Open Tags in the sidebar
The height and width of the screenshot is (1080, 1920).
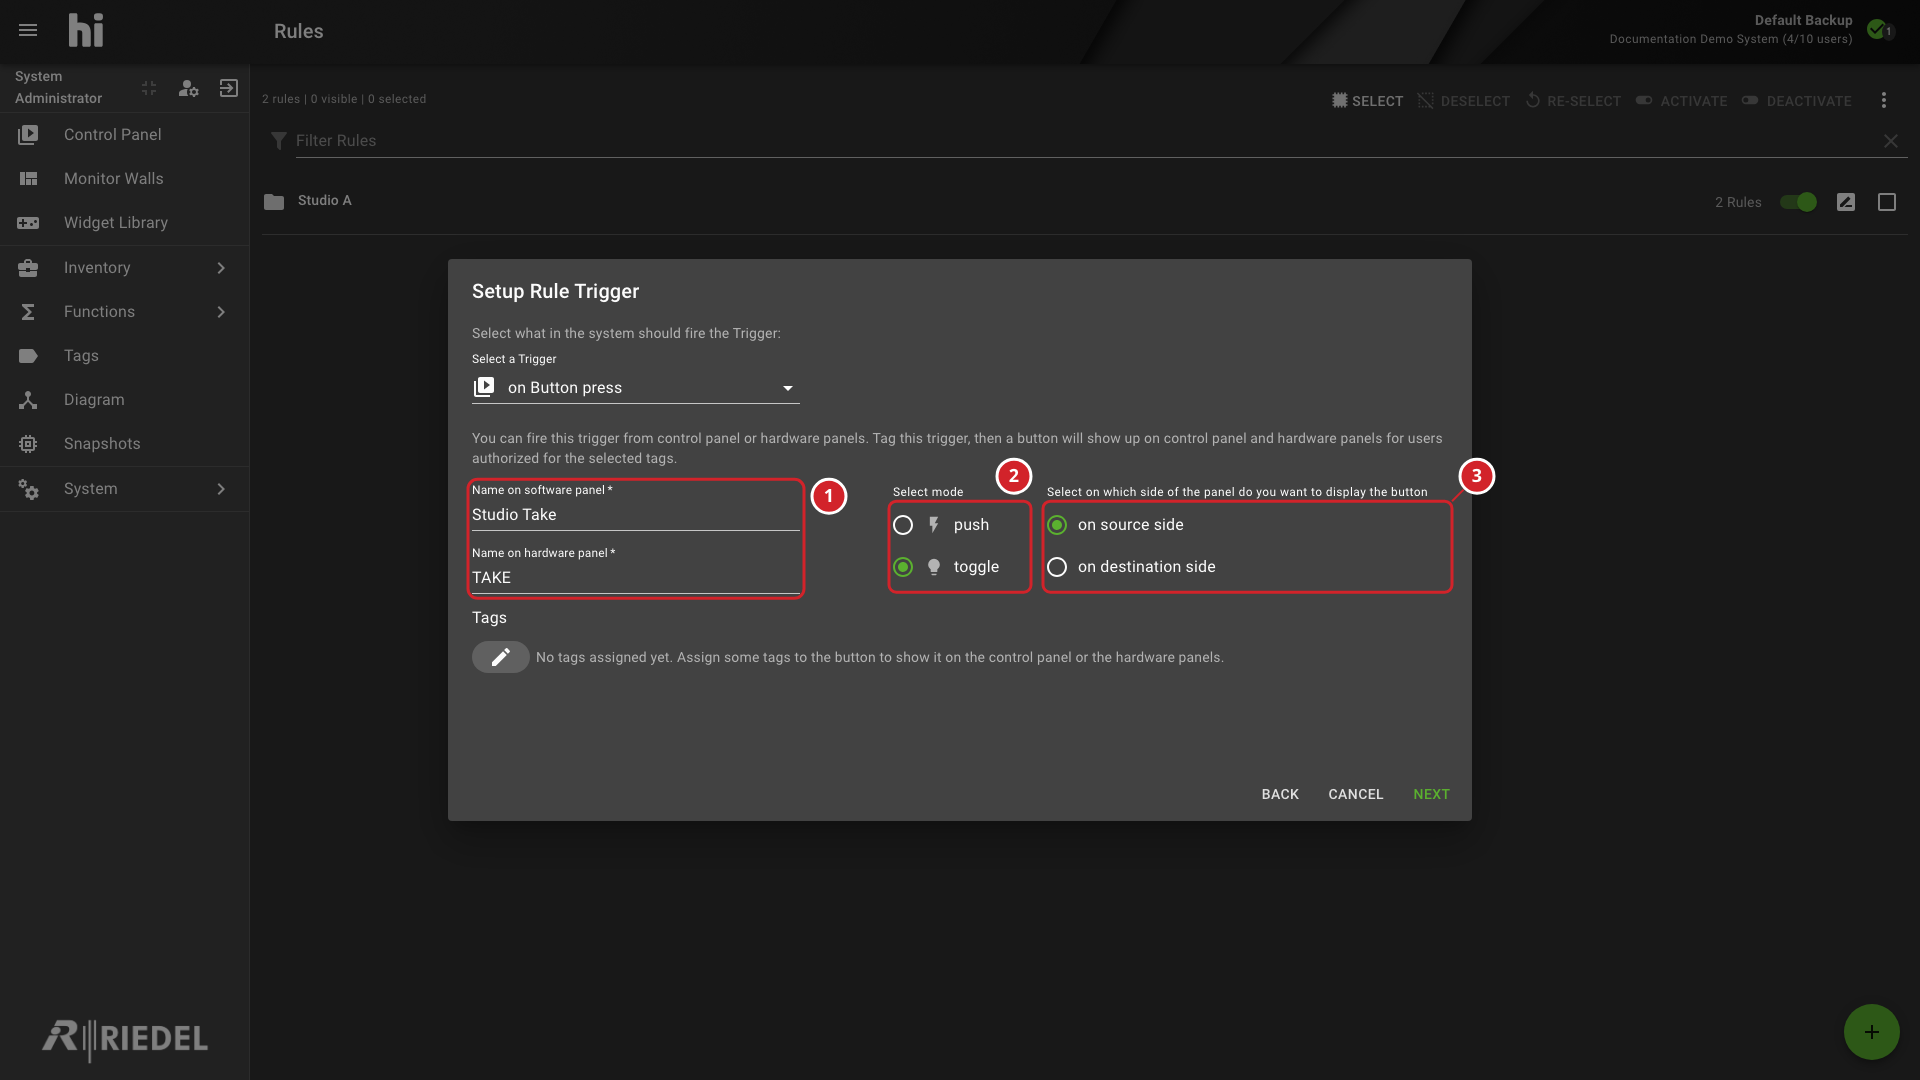tap(124, 356)
